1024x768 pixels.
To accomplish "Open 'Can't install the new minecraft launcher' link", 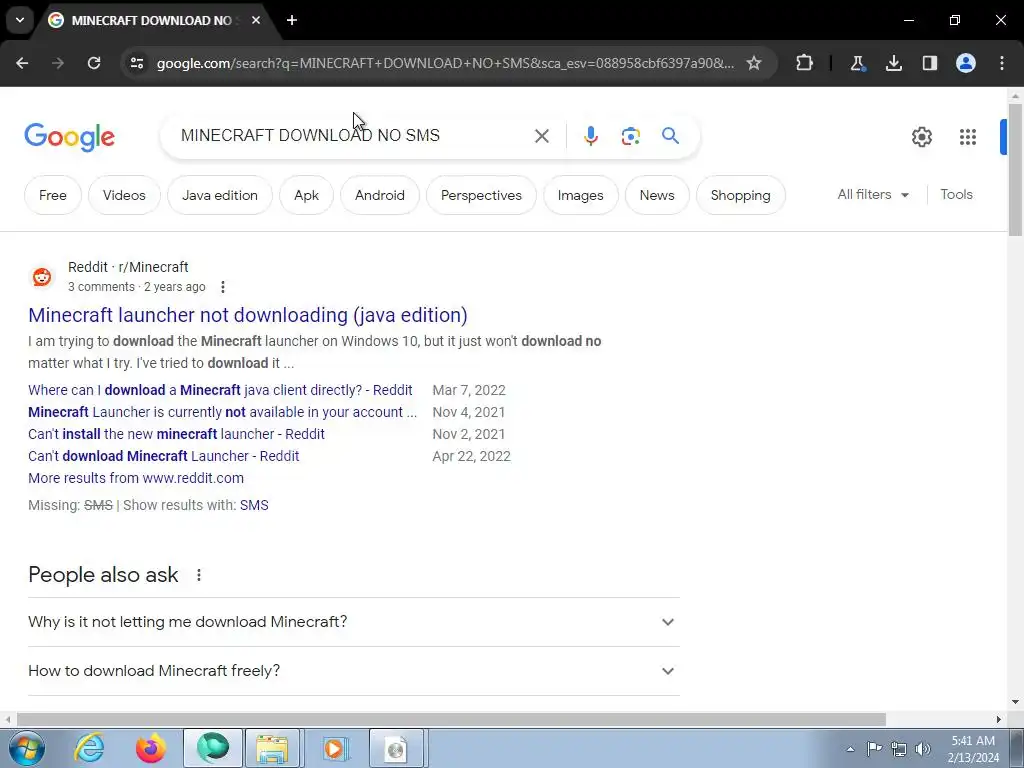I will pos(176,434).
